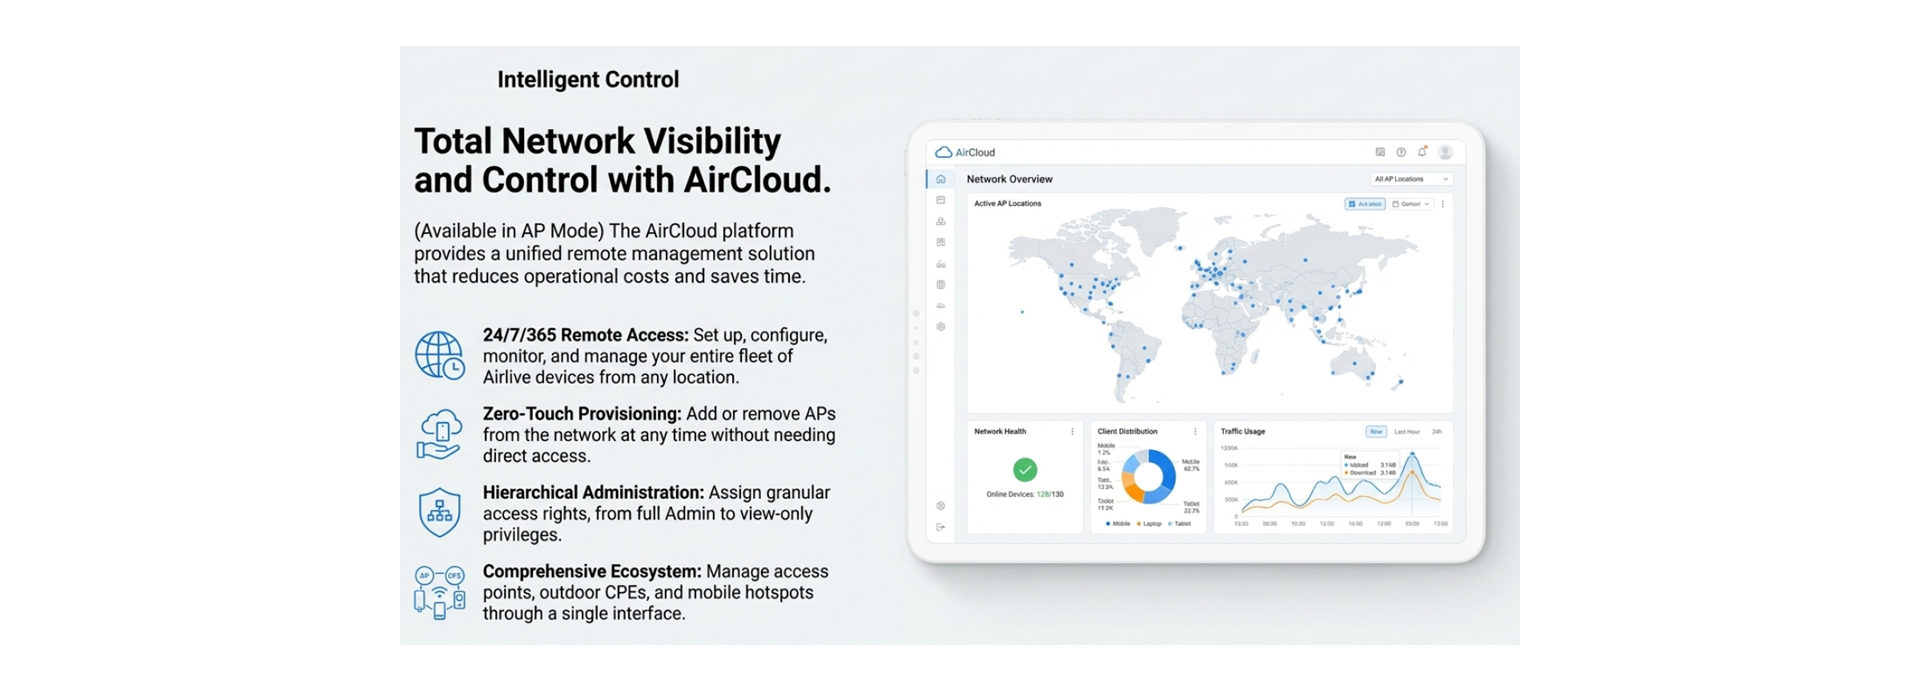Open the notification bell in AirCloud header
Image resolution: width=1920 pixels, height=690 pixels.
coord(1422,152)
